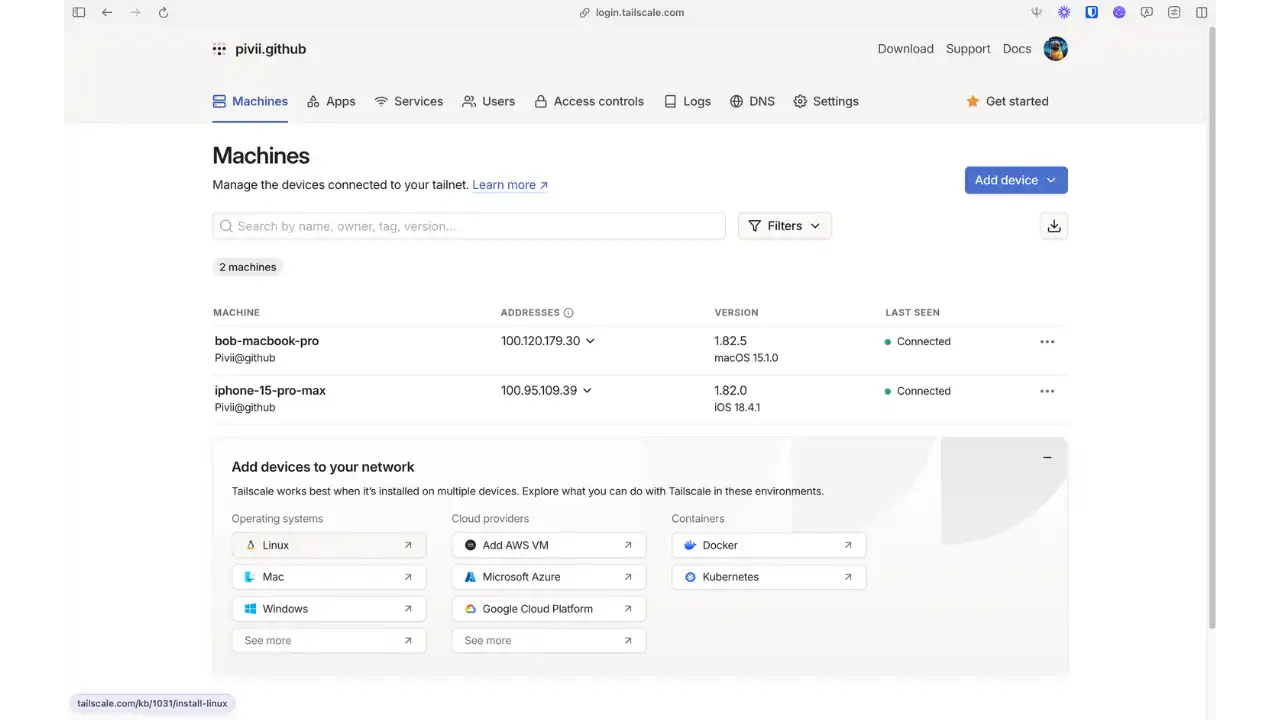1280x720 pixels.
Task: Switch to the Access controls tab
Action: [589, 101]
